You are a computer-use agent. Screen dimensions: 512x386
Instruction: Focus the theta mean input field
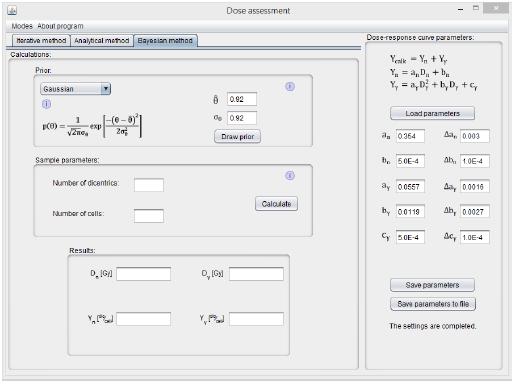click(242, 99)
